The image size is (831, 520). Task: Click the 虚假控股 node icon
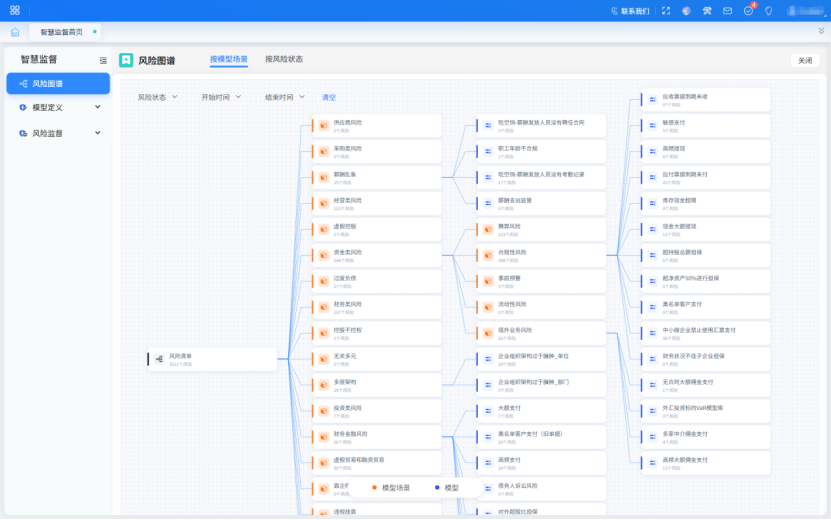(323, 230)
